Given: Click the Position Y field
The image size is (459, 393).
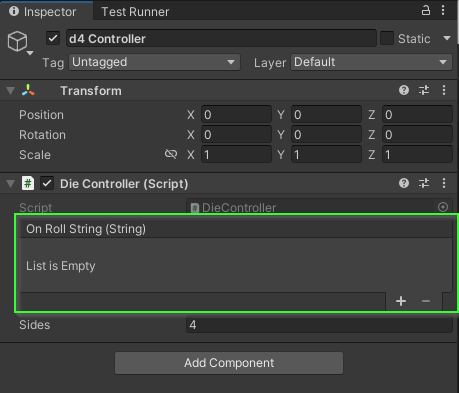Looking at the screenshot, I should (326, 115).
